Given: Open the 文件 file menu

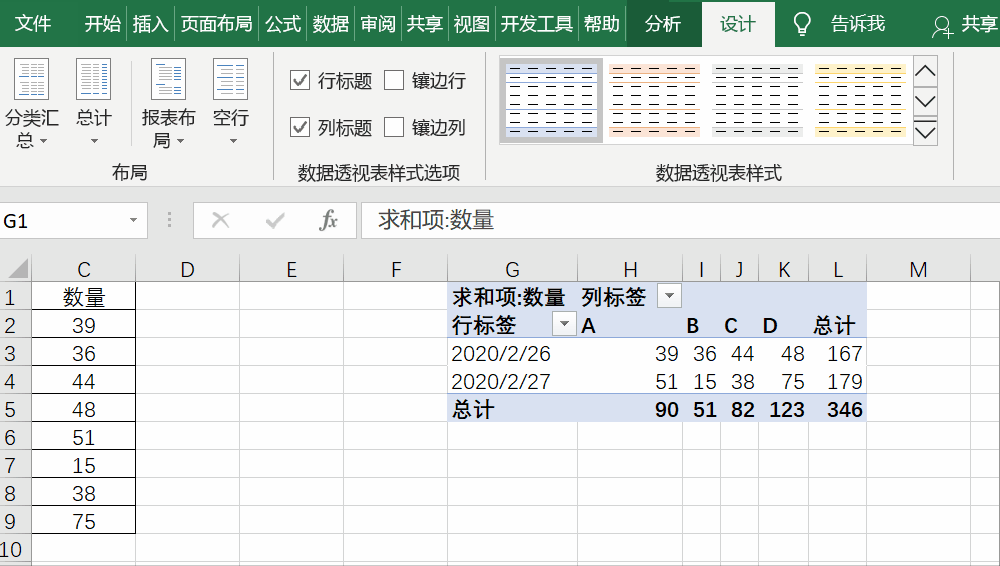Looking at the screenshot, I should point(33,24).
